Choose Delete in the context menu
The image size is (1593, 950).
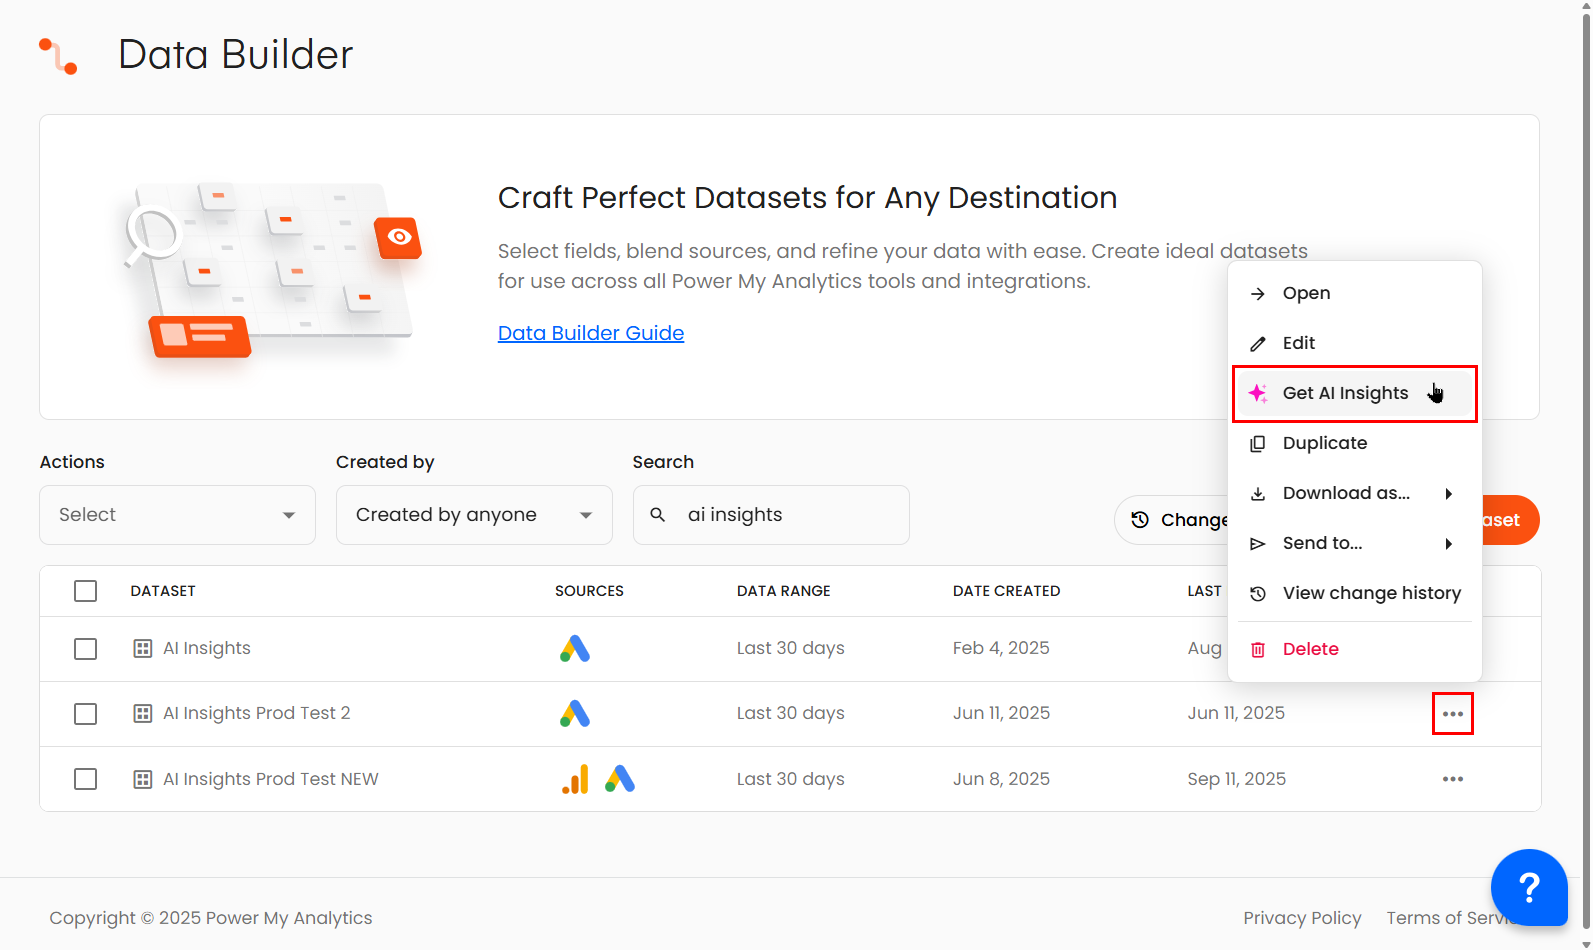click(1310, 649)
